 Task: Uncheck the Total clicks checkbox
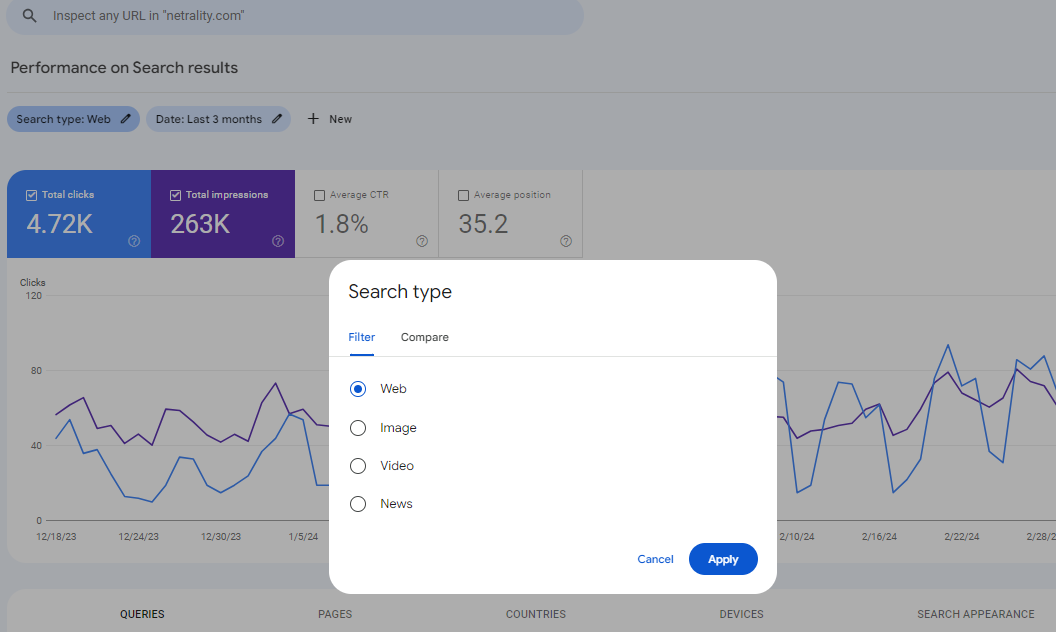pyautogui.click(x=32, y=195)
